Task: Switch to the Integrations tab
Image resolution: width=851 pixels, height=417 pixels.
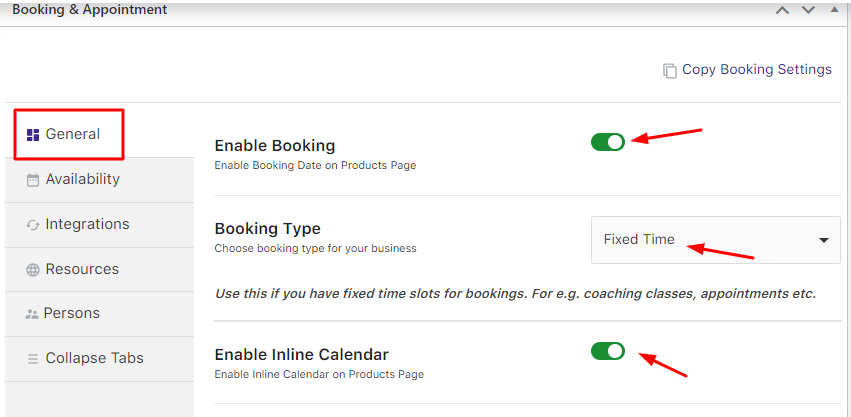Action: point(99,225)
